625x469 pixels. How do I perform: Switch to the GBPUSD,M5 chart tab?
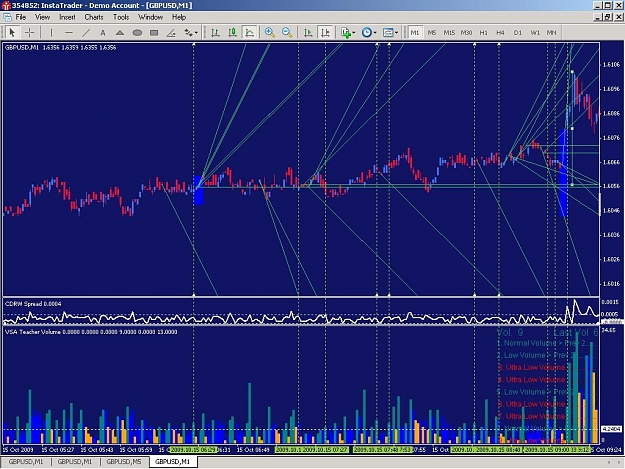124,461
